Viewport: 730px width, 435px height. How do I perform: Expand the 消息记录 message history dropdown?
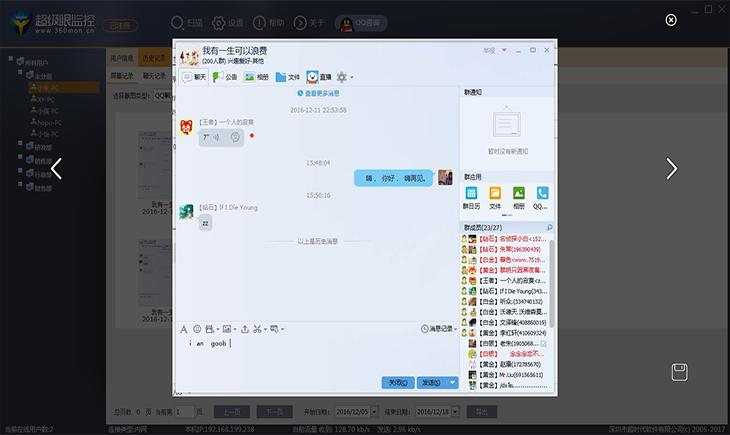tap(440, 328)
